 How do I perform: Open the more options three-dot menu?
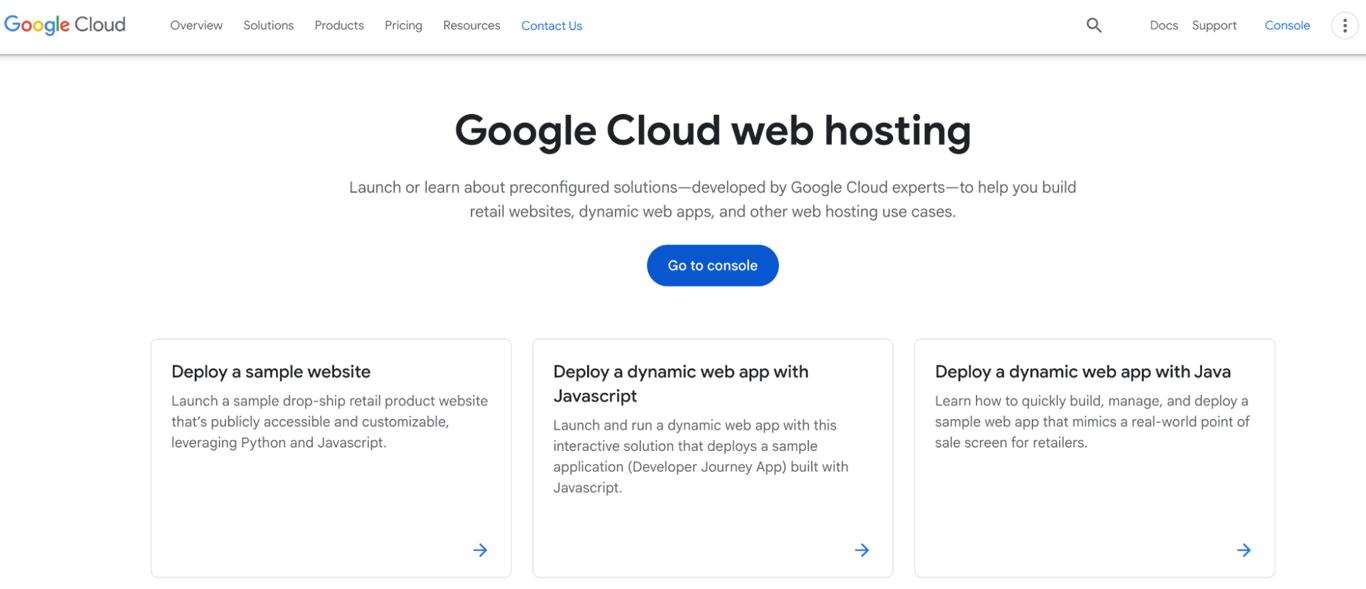point(1344,25)
